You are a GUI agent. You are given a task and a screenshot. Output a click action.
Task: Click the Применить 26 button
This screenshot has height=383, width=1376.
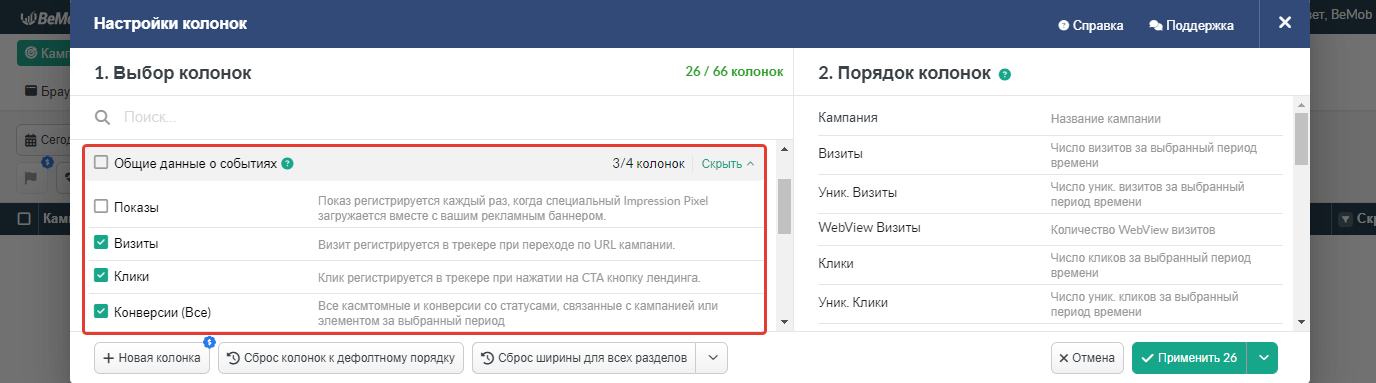(1189, 358)
